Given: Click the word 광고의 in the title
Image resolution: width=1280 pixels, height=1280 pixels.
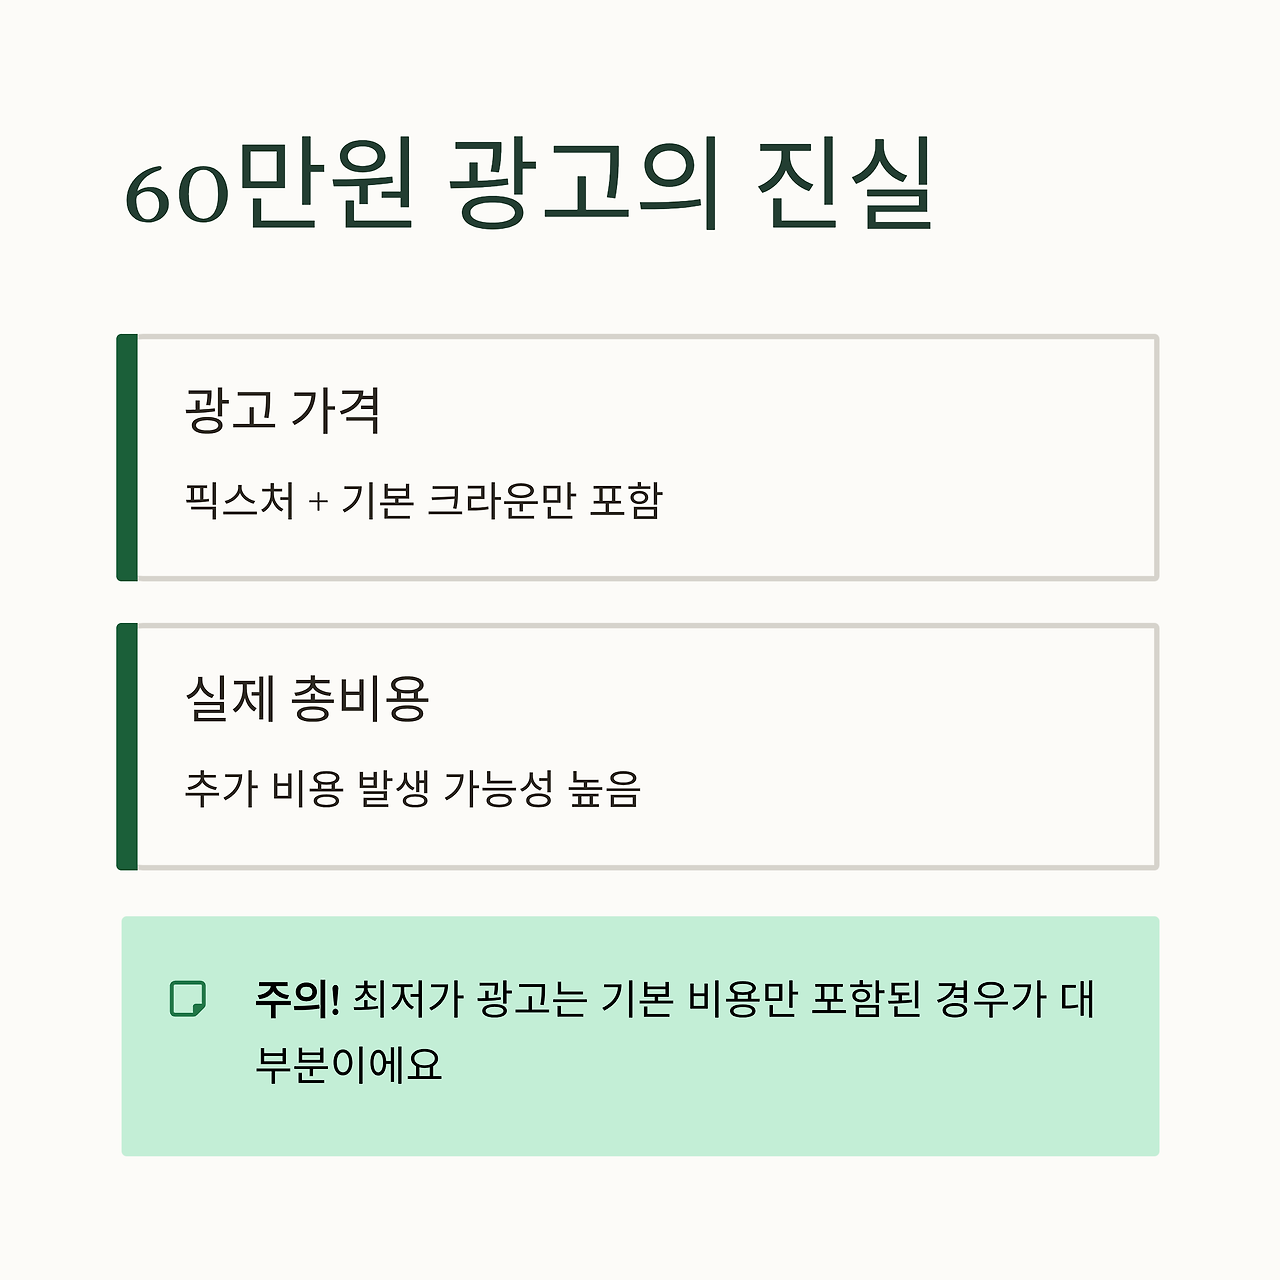Looking at the screenshot, I should 583,184.
